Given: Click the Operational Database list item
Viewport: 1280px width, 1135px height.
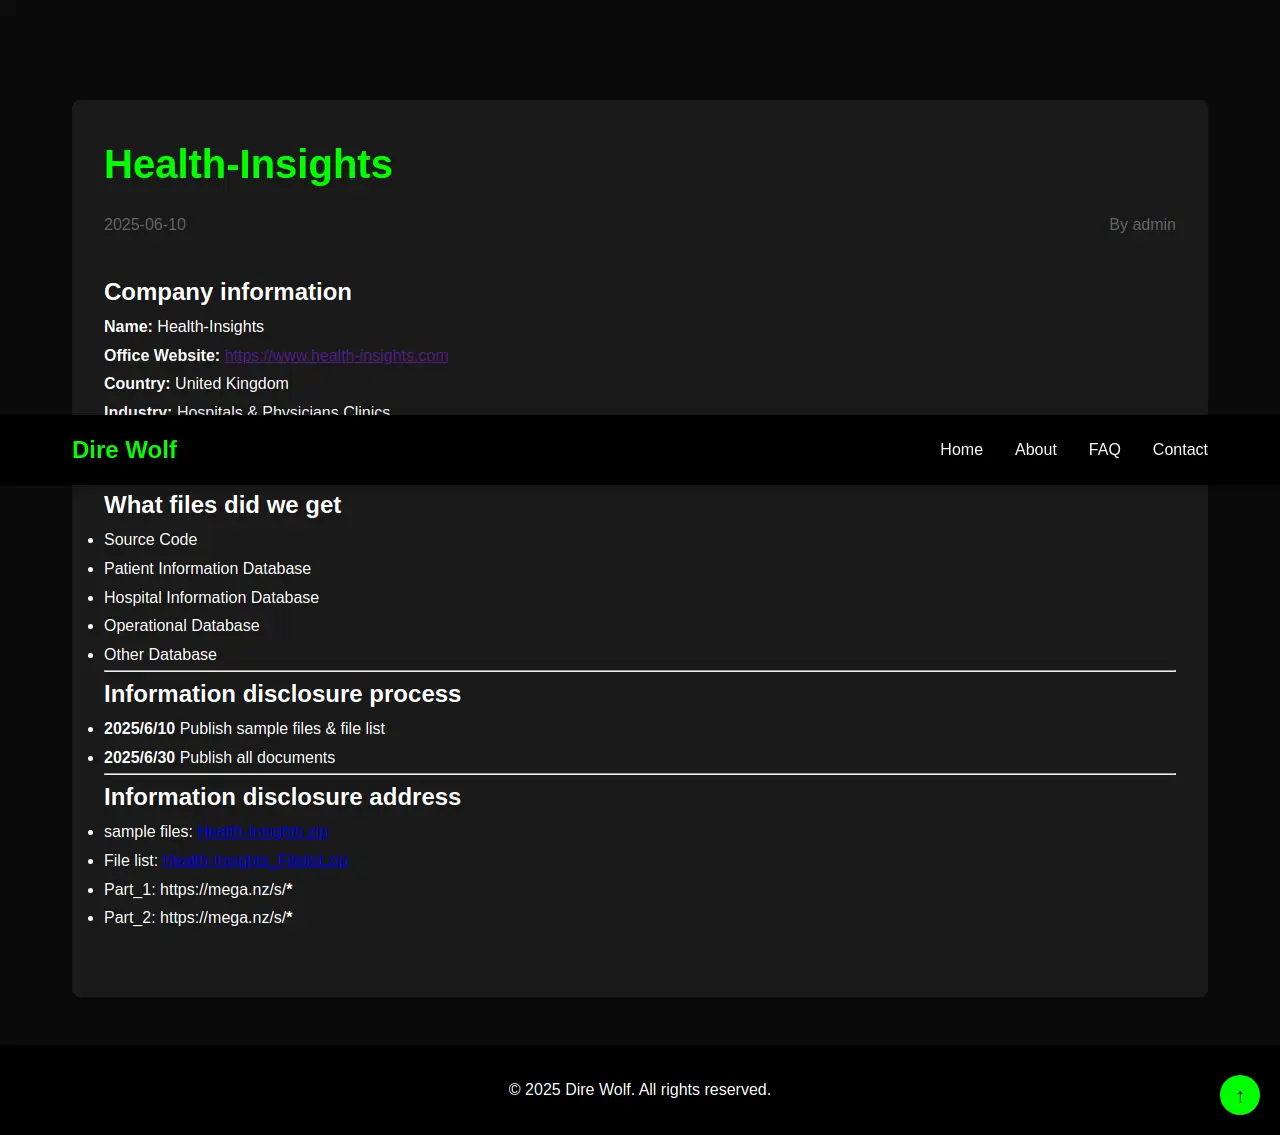Looking at the screenshot, I should [181, 626].
